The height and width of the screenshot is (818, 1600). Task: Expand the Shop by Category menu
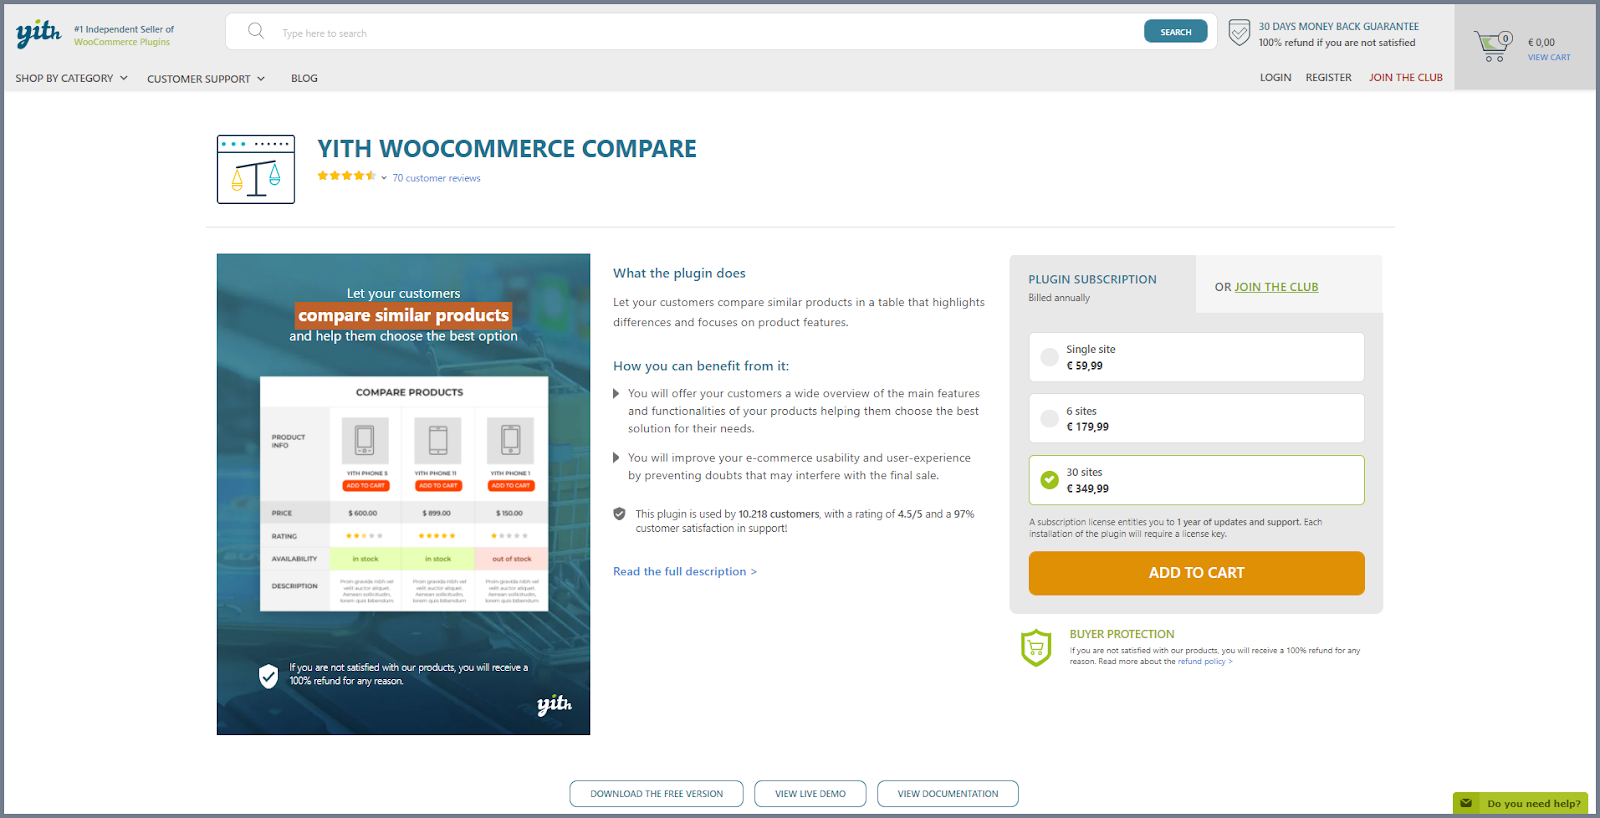click(x=71, y=78)
